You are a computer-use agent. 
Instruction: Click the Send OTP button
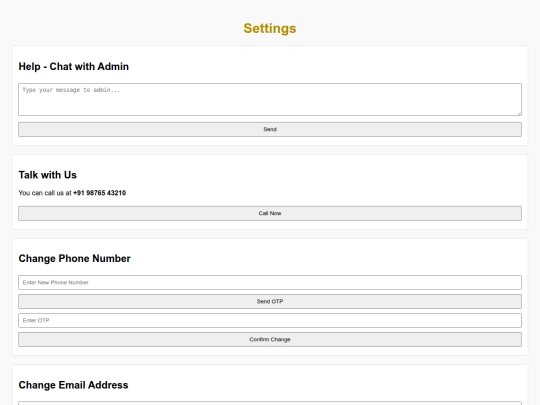coord(270,302)
